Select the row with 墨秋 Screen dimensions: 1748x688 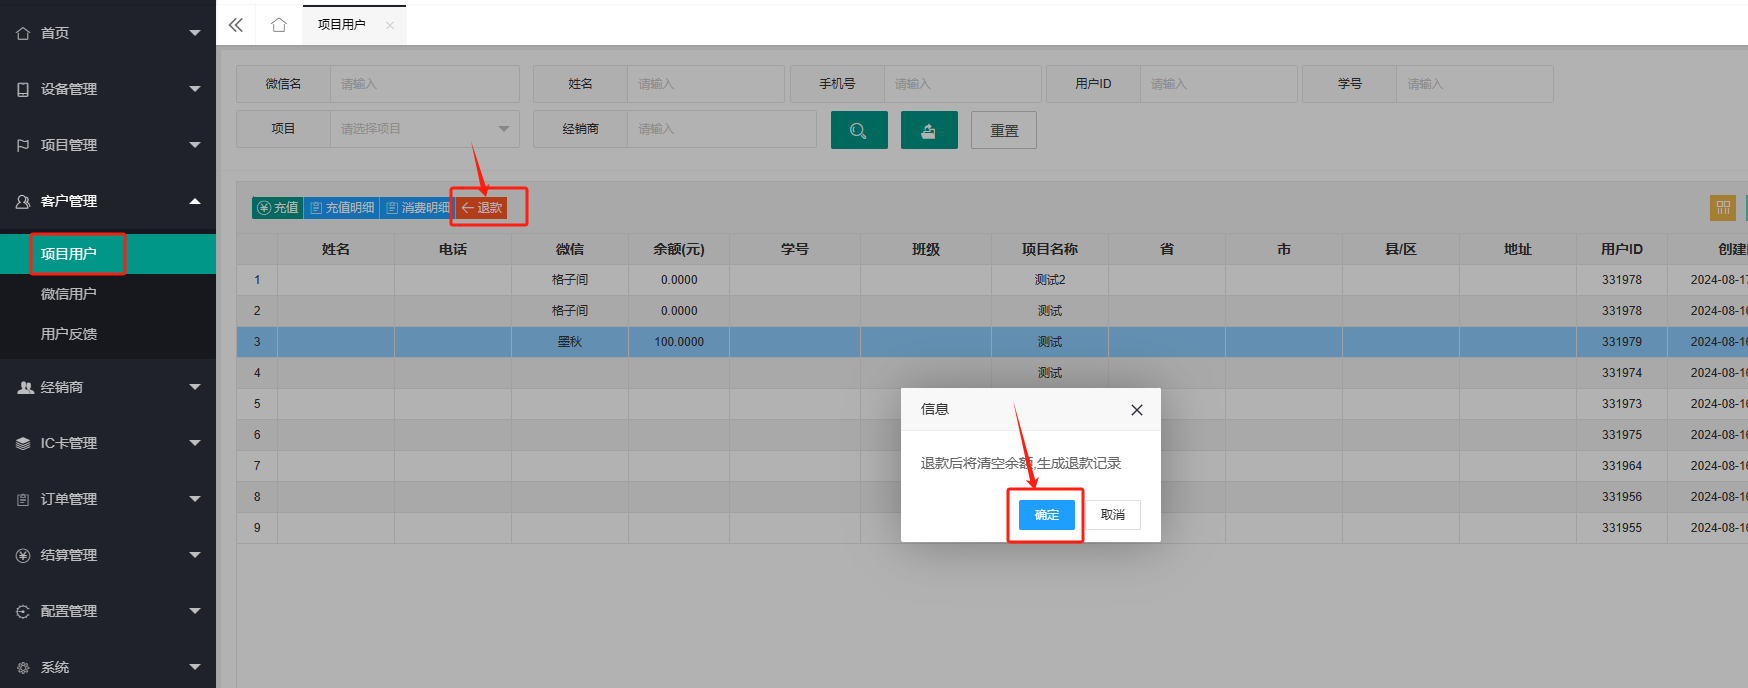pos(992,342)
